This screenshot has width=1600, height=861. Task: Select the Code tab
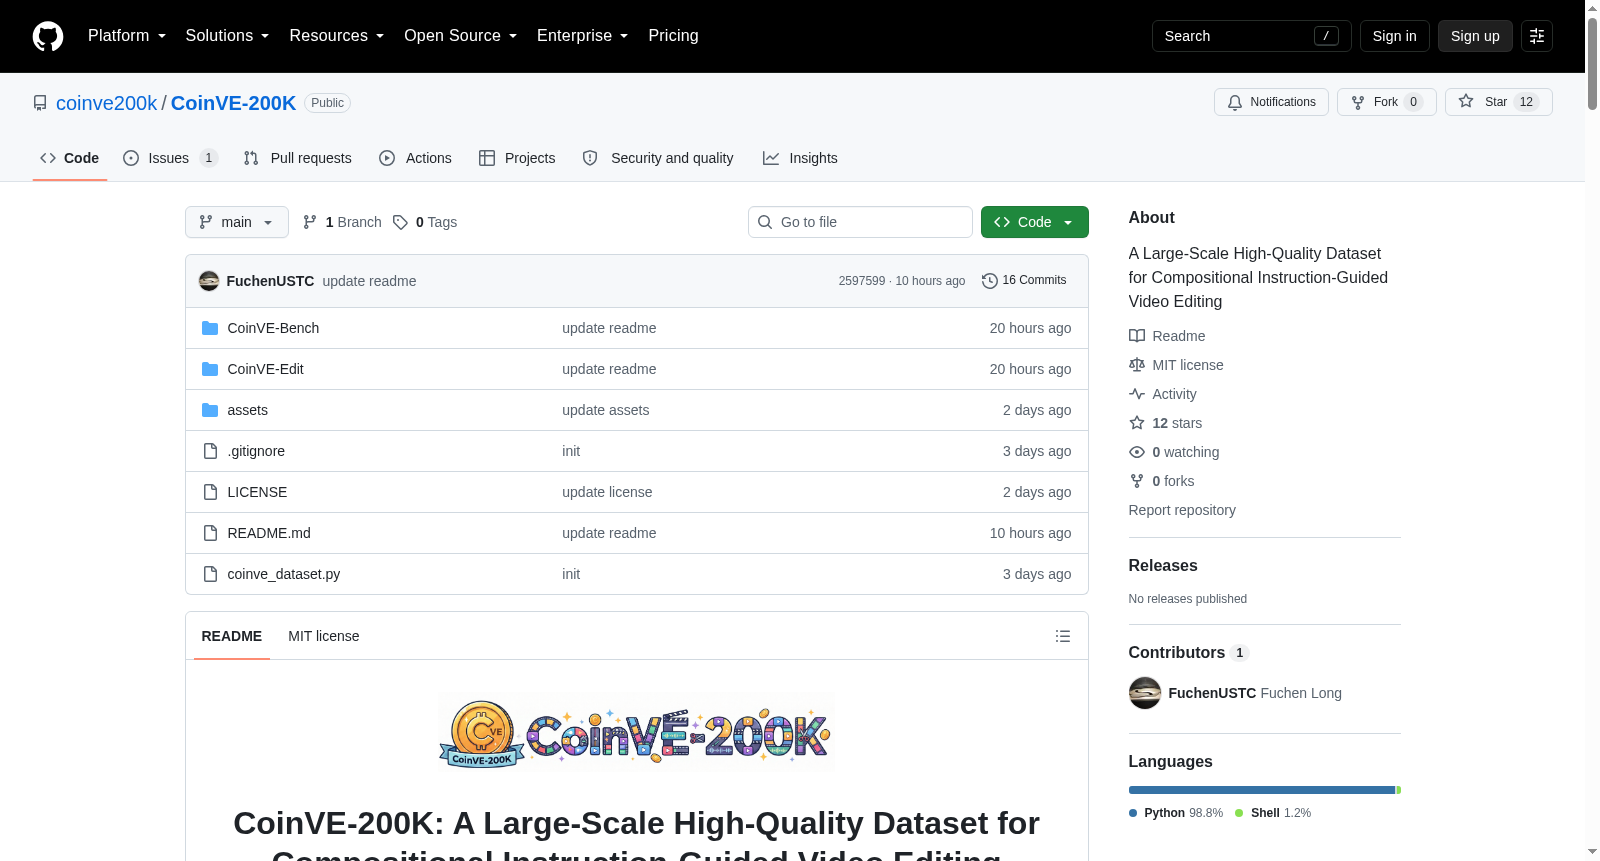pos(70,158)
